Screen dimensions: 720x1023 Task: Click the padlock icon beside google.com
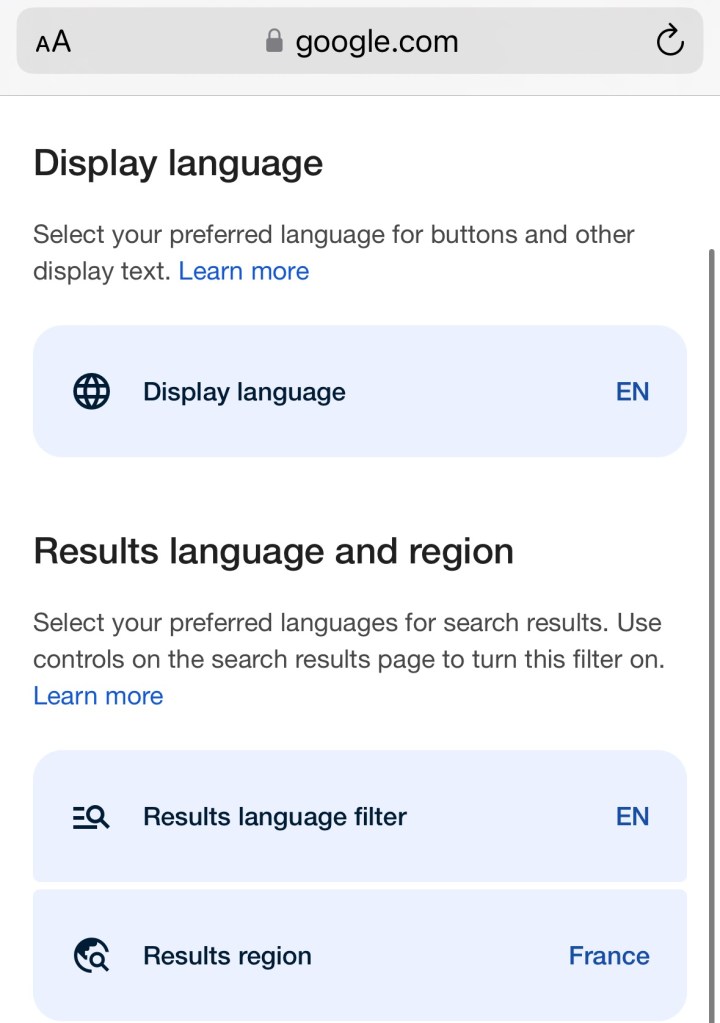pos(274,41)
